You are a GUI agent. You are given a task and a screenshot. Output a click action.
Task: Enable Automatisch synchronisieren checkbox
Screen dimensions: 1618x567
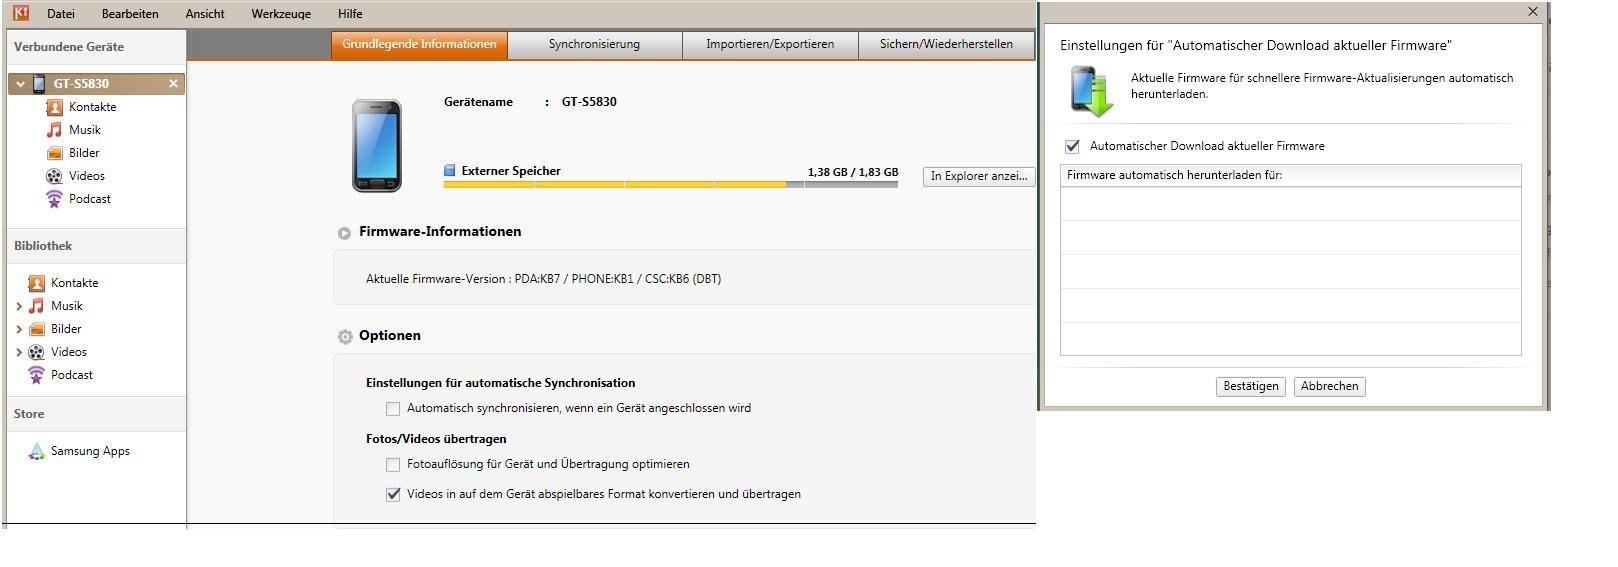click(393, 409)
